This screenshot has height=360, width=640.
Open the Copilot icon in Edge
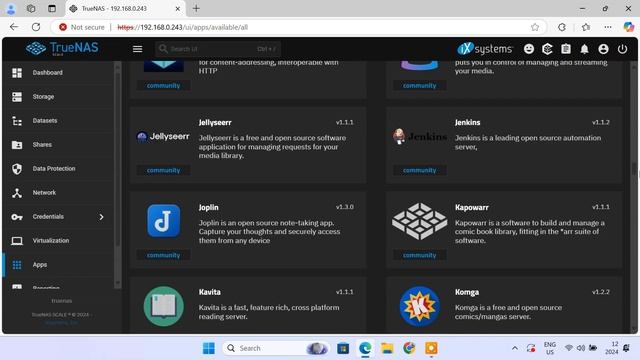[x=629, y=27]
